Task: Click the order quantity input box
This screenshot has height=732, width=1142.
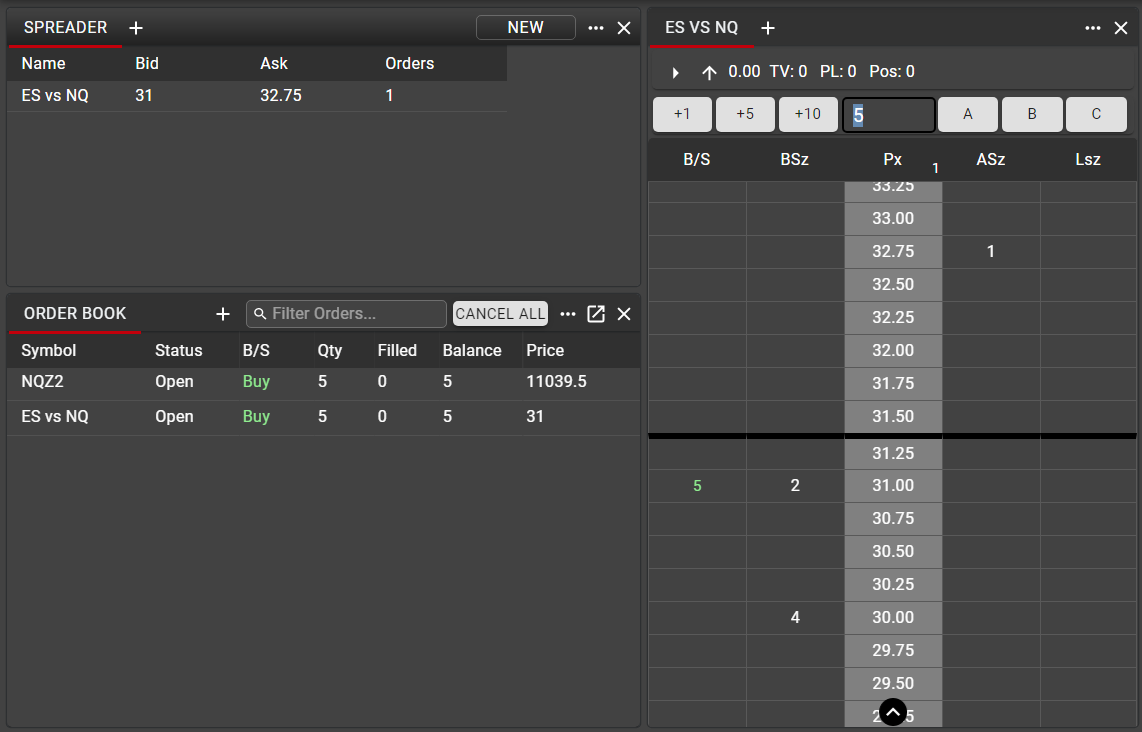Action: pos(889,114)
